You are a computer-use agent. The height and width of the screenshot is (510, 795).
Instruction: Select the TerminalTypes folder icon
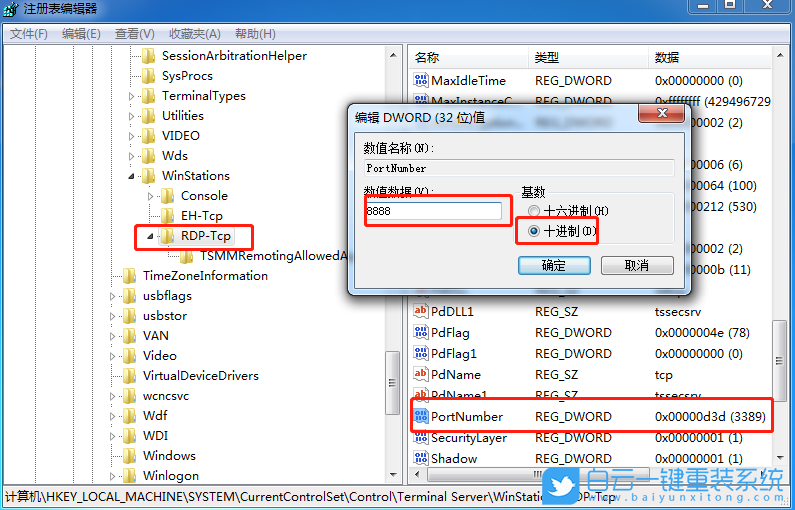[x=149, y=96]
